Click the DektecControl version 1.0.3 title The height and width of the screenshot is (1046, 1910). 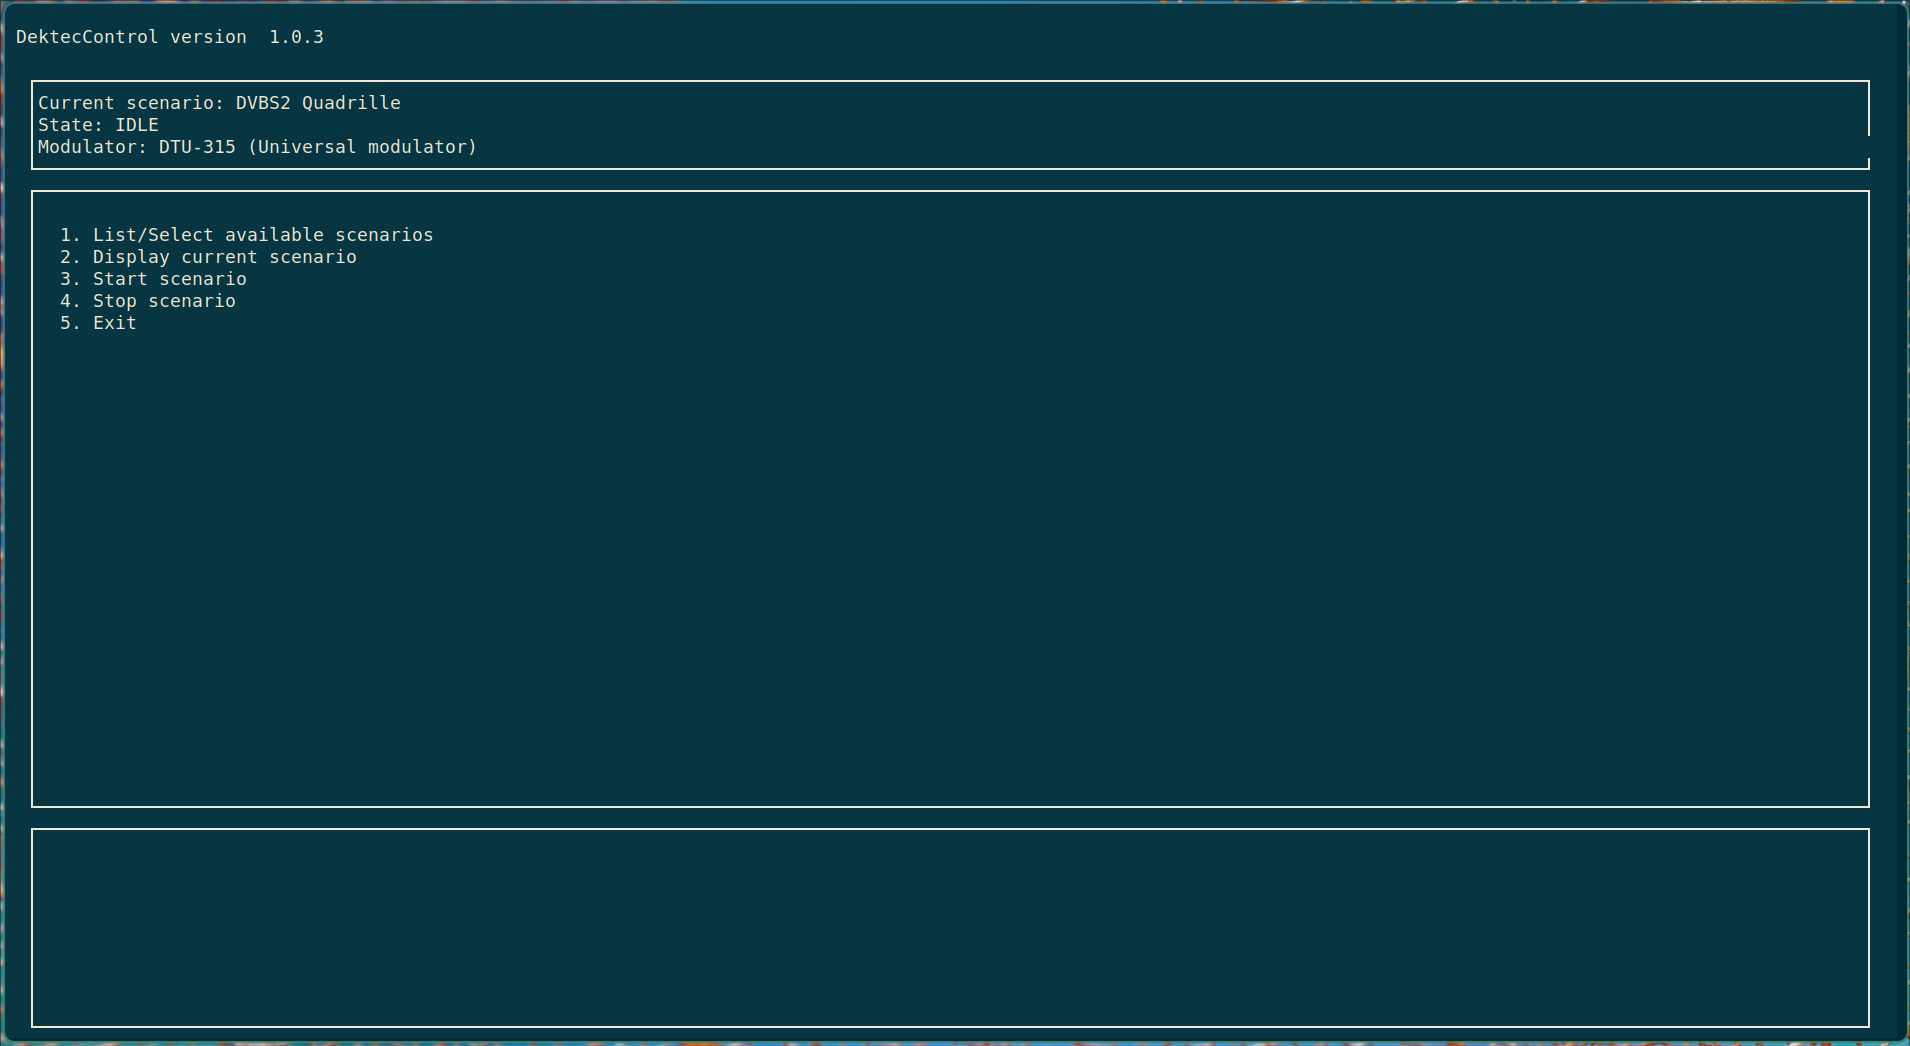[x=170, y=36]
